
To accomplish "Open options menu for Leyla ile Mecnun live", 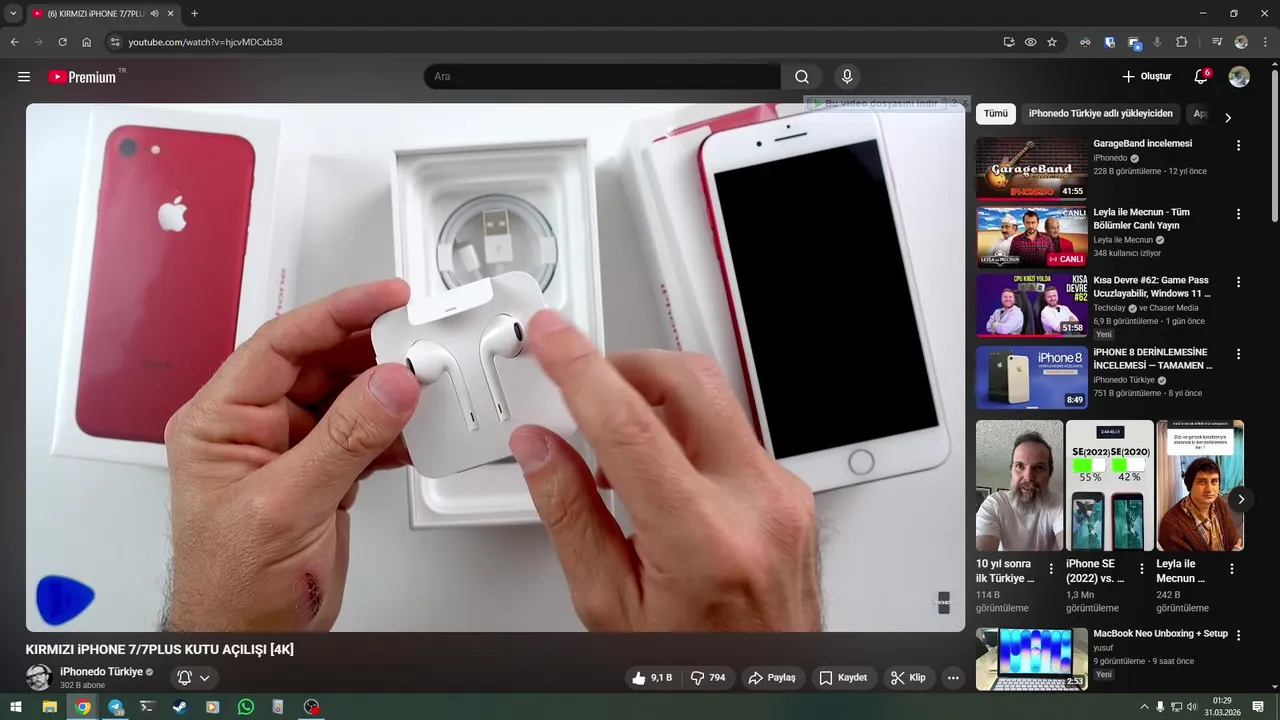I will (1238, 214).
